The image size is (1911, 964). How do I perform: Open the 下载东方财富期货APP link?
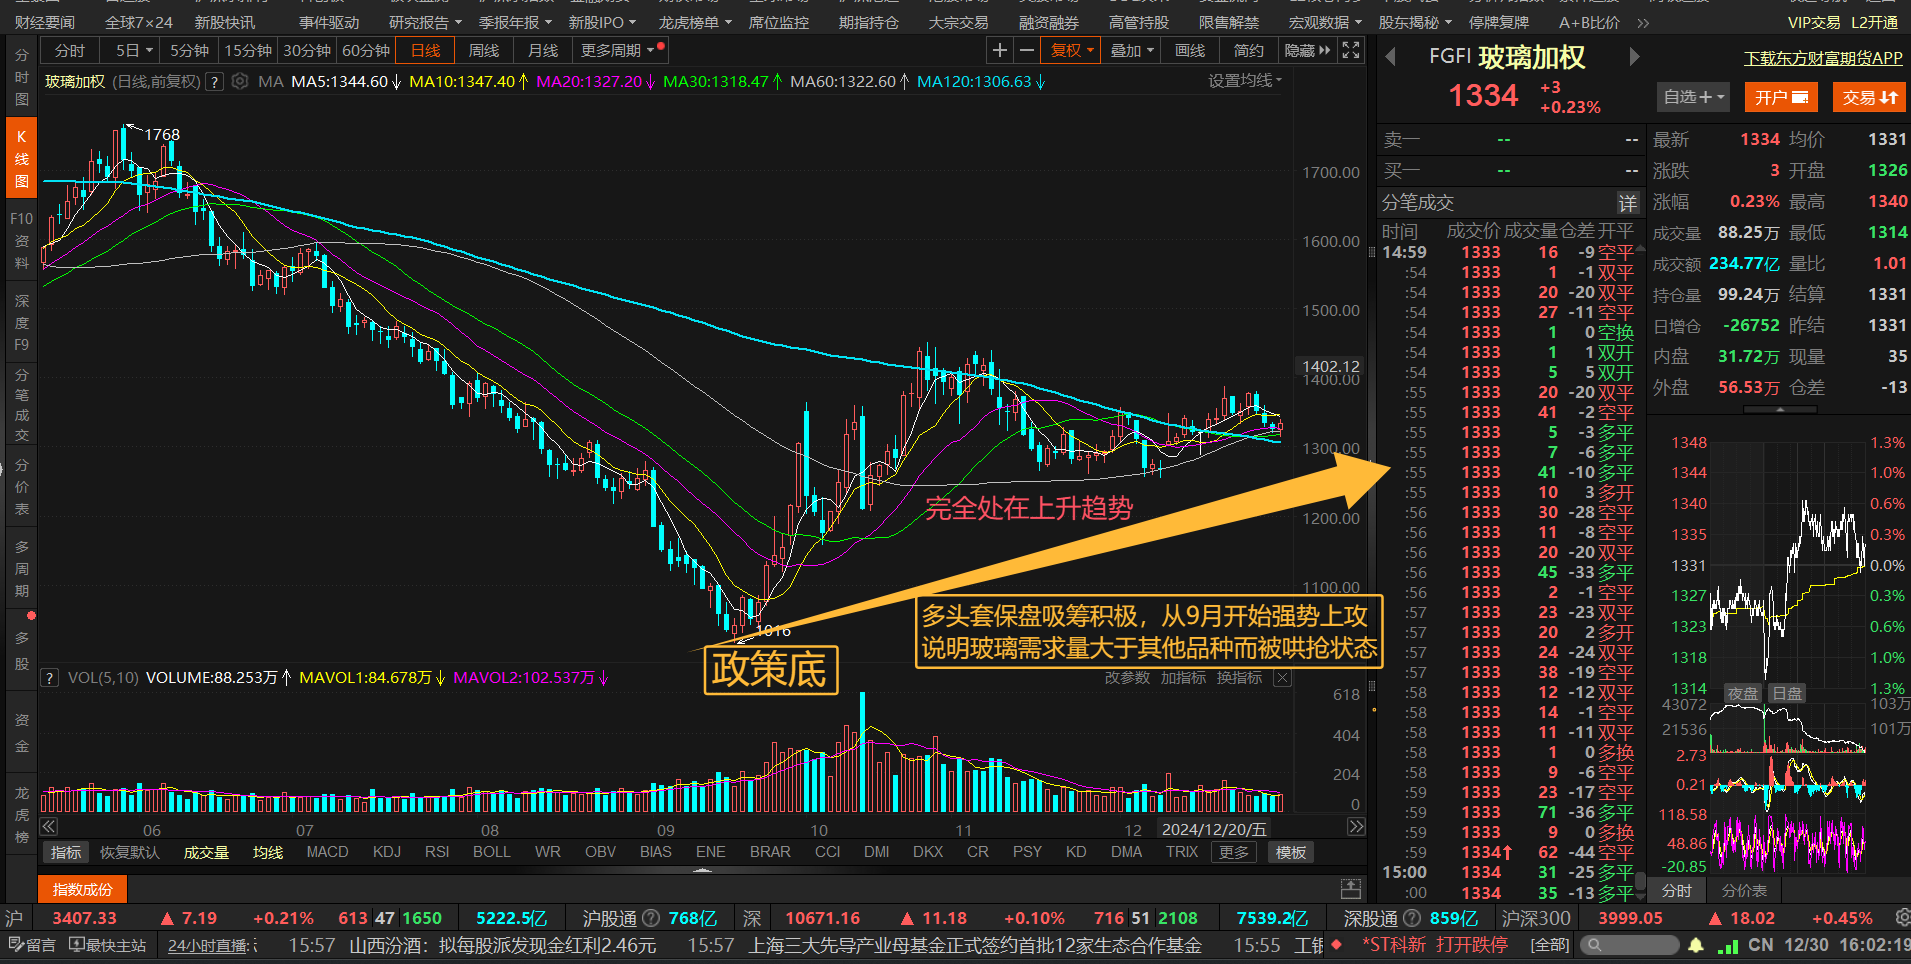pos(1823,58)
